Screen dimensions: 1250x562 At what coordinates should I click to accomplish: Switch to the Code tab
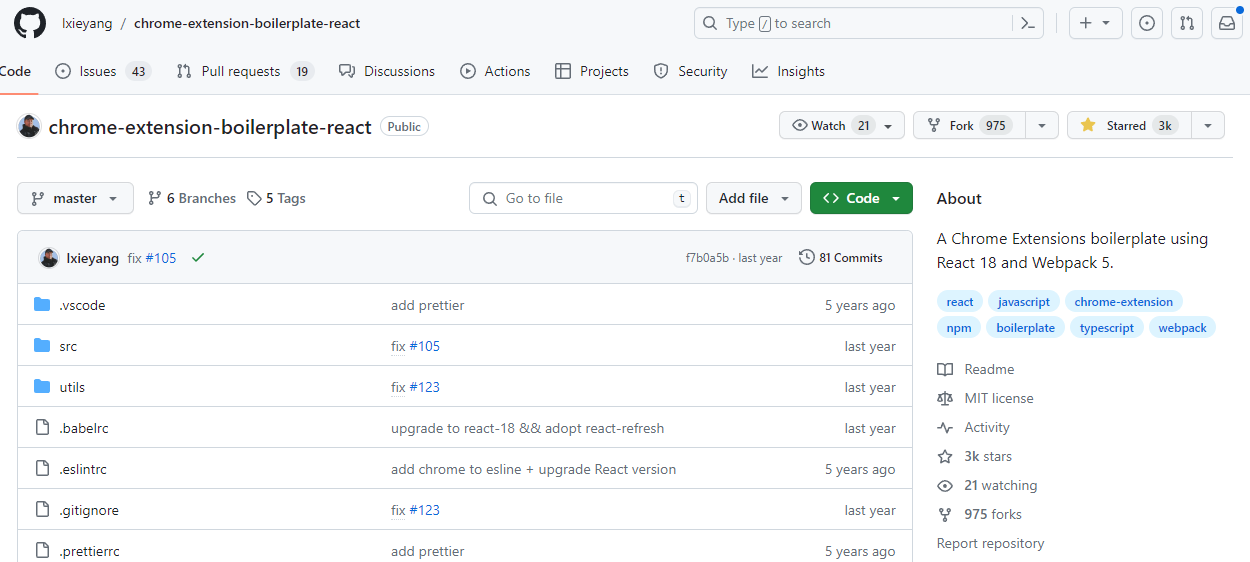pyautogui.click(x=16, y=72)
